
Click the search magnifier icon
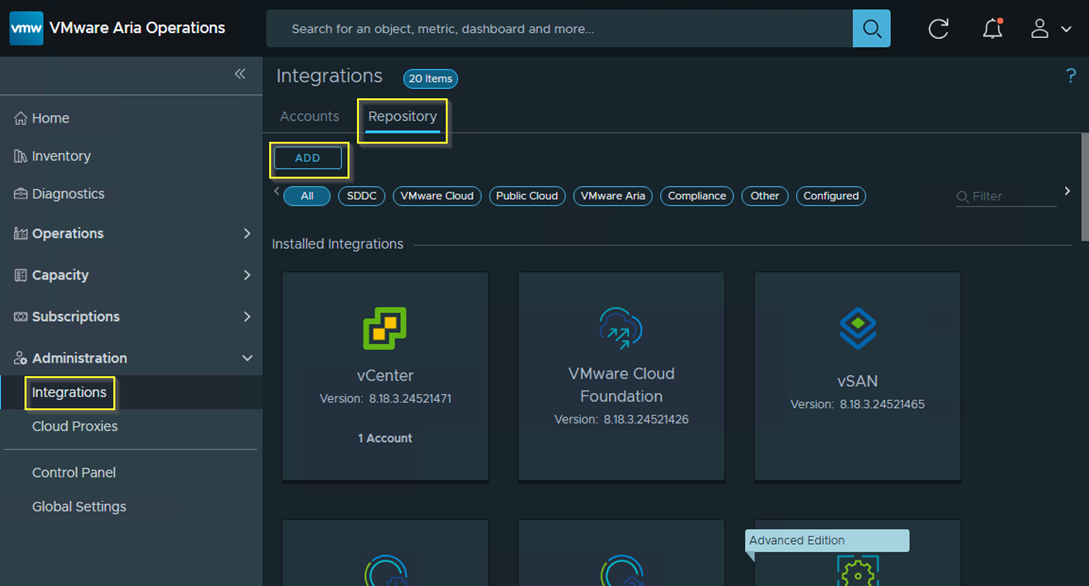[x=869, y=28]
